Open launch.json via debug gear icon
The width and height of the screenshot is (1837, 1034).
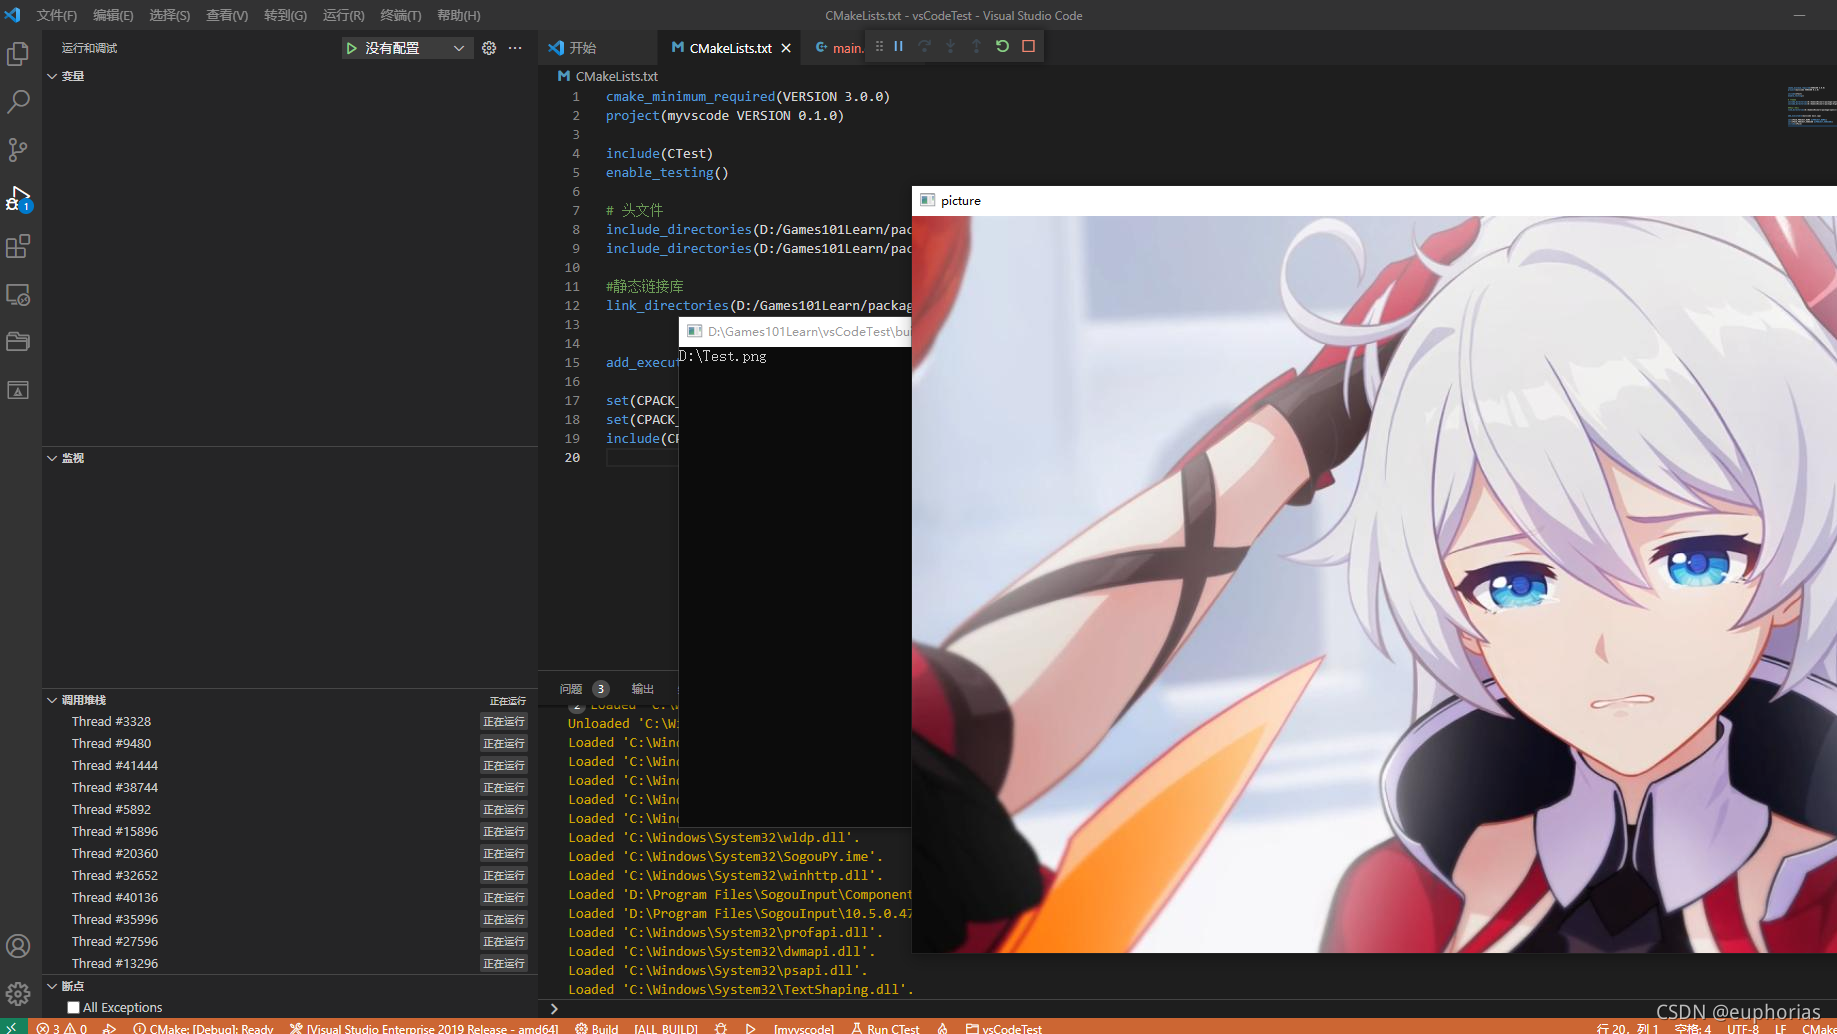489,48
